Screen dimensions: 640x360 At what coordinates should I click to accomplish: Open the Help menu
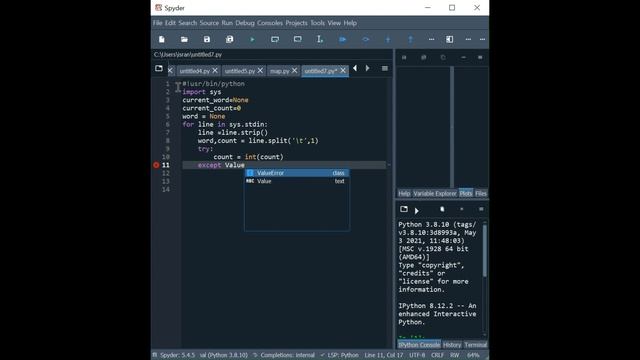(350, 23)
